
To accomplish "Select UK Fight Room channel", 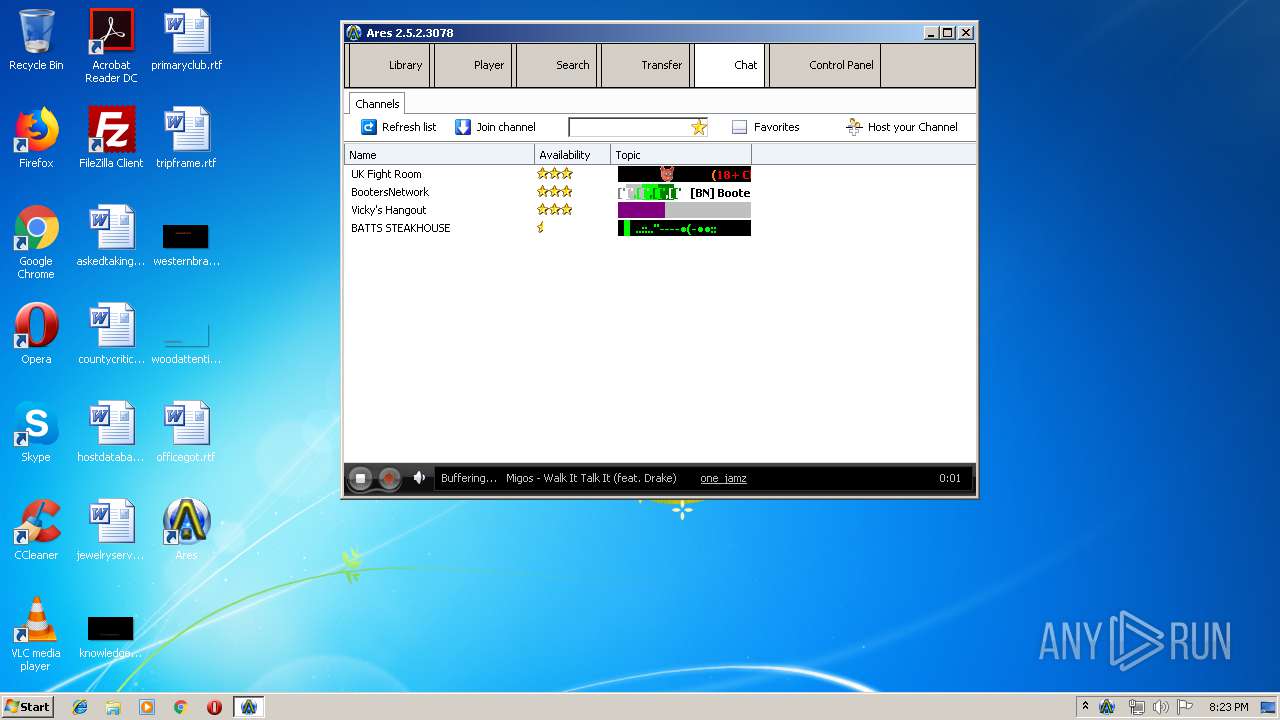I will [386, 174].
